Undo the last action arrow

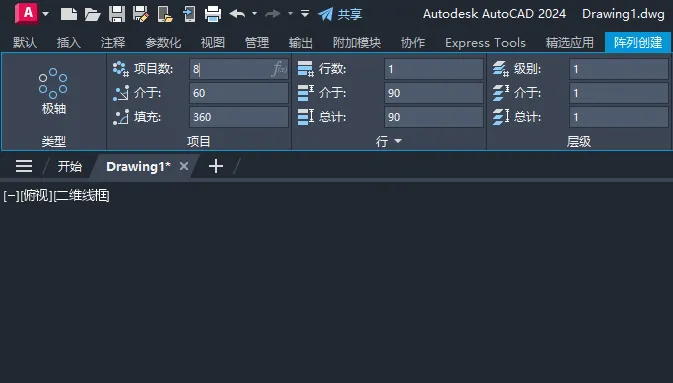click(x=237, y=14)
